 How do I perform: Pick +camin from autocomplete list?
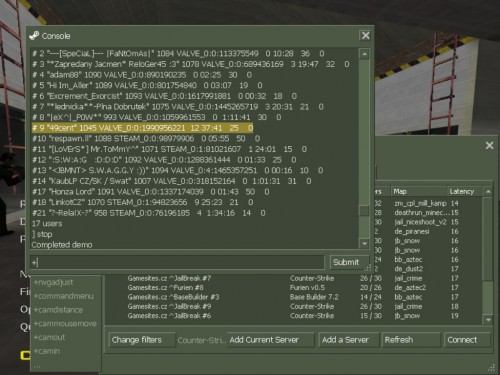pos(47,351)
